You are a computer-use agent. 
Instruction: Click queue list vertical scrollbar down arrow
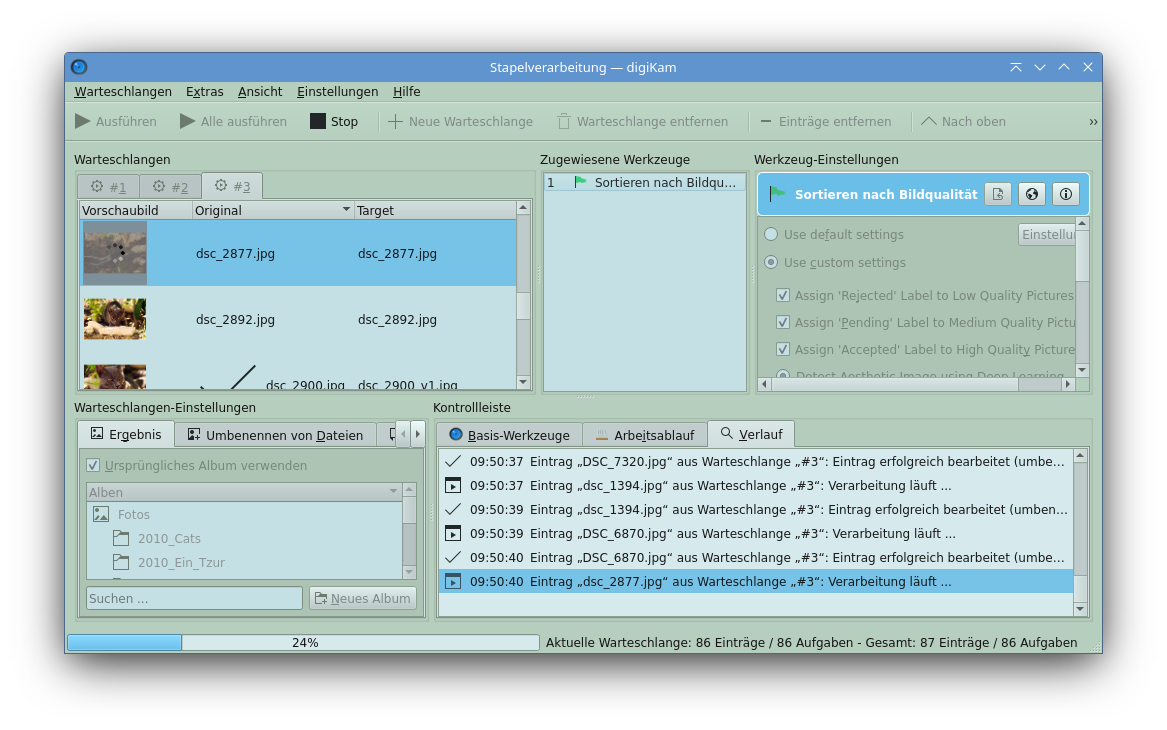523,382
